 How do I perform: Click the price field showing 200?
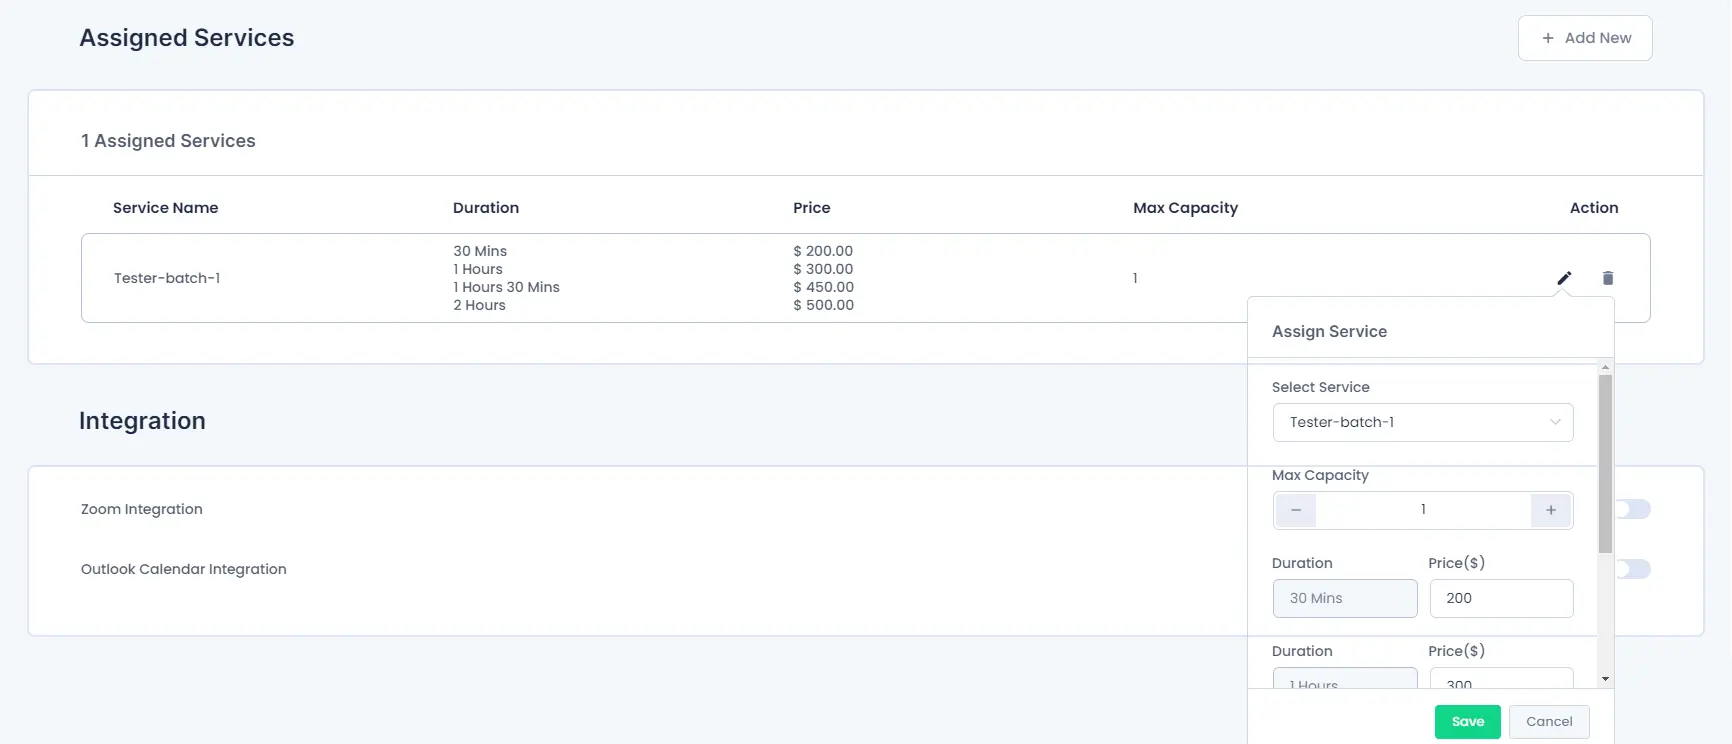click(x=1501, y=598)
